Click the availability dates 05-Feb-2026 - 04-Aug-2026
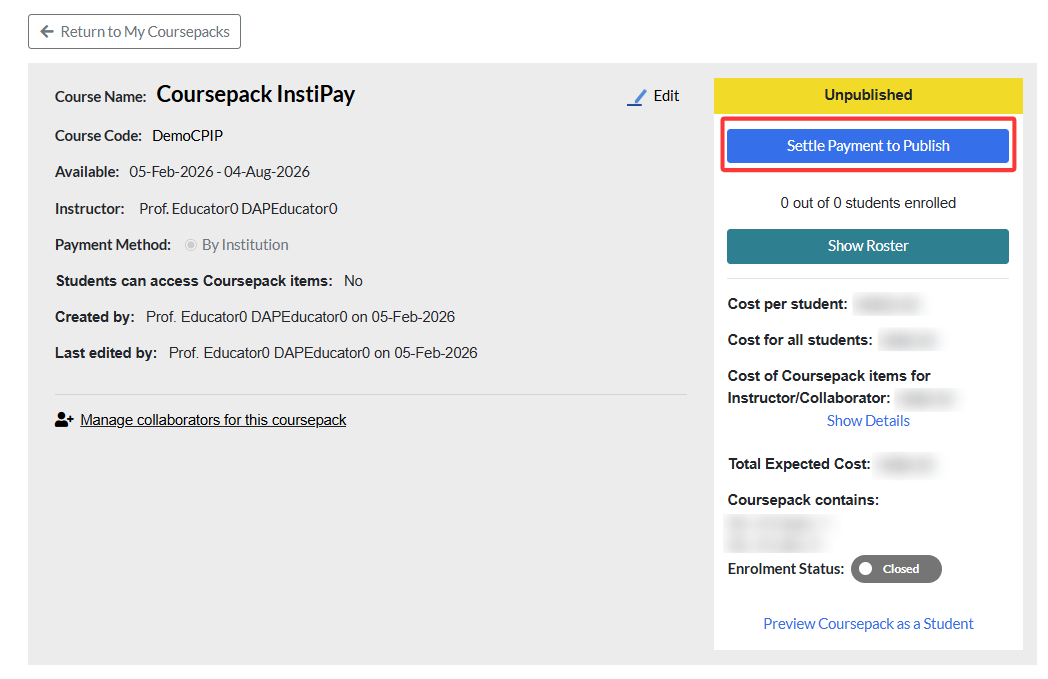The height and width of the screenshot is (679, 1048). pos(219,172)
